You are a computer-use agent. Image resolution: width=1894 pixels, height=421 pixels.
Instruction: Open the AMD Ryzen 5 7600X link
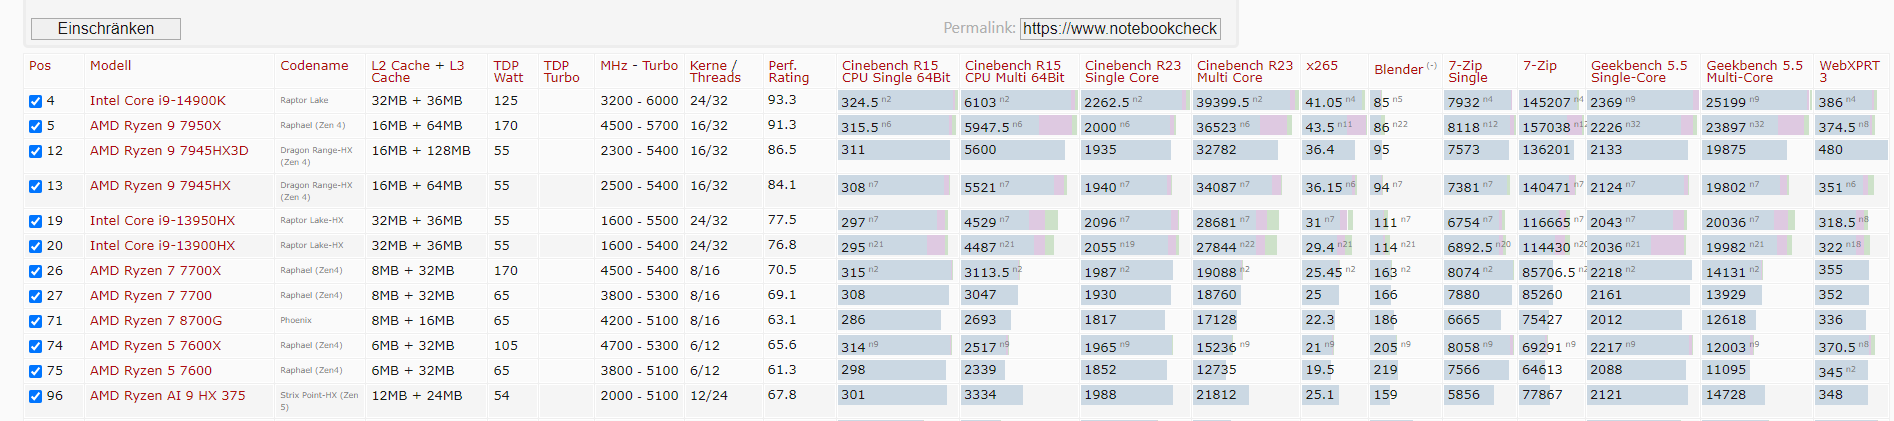click(x=156, y=345)
